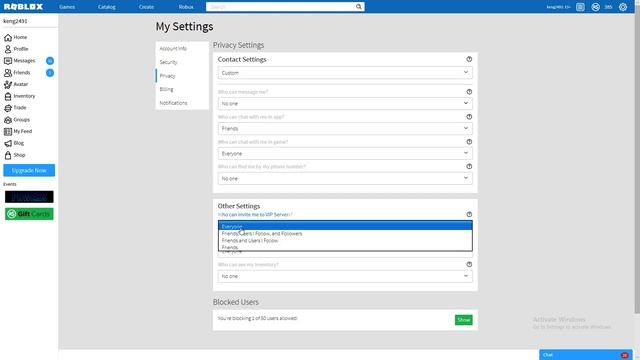
Task: Select Friends and Users I Follow
Action: (x=345, y=240)
